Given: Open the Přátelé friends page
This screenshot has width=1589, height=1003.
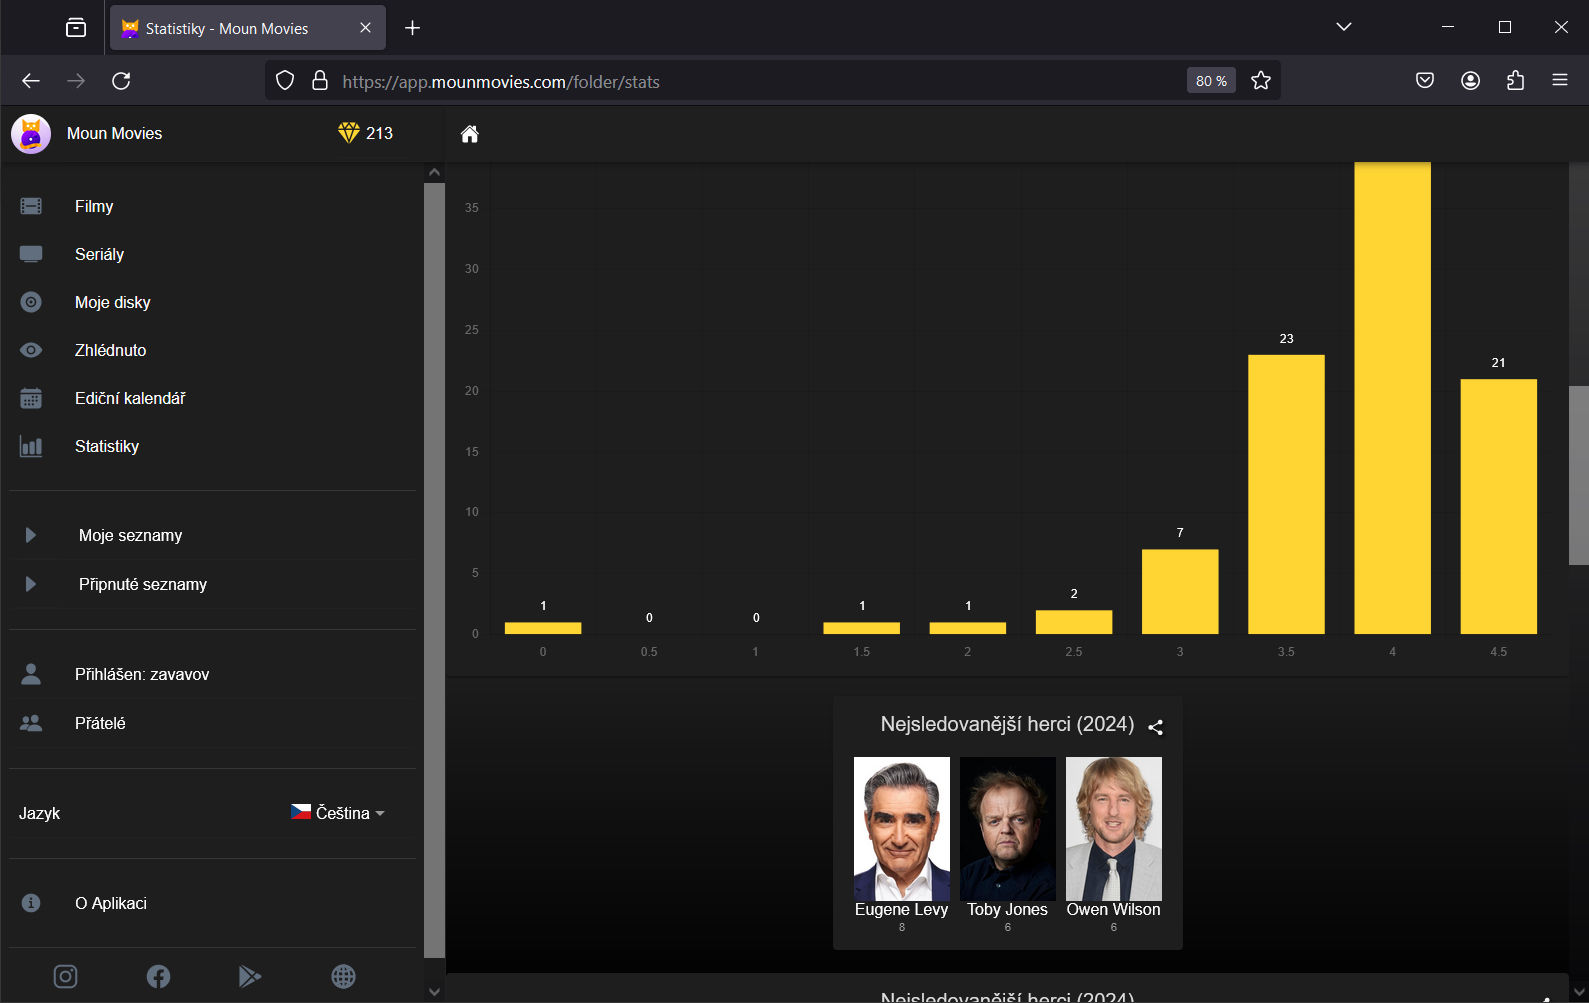Looking at the screenshot, I should [100, 723].
